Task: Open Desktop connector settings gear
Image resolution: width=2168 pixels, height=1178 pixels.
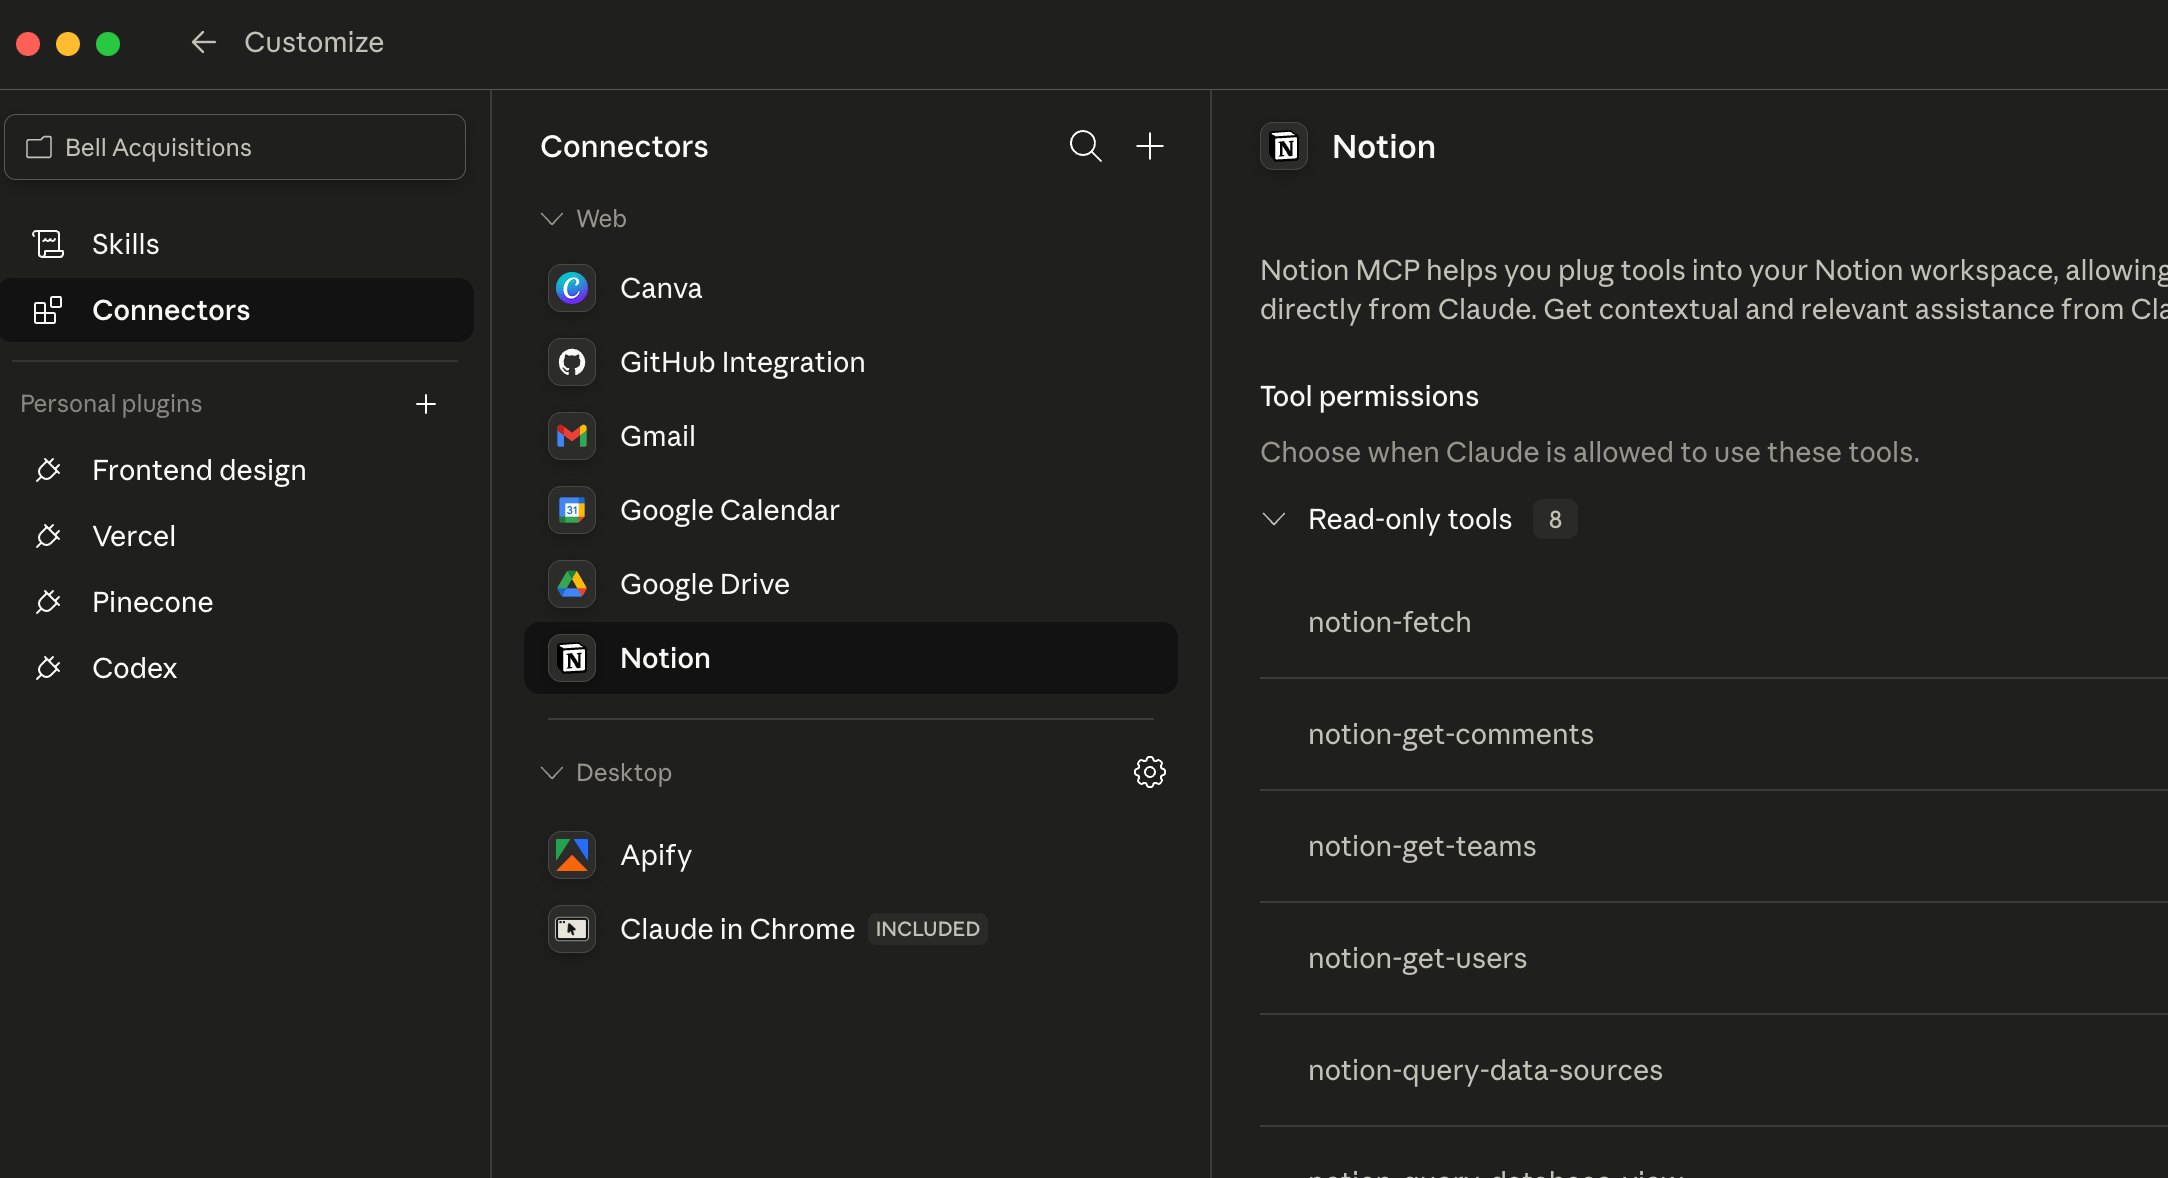Action: 1150,772
